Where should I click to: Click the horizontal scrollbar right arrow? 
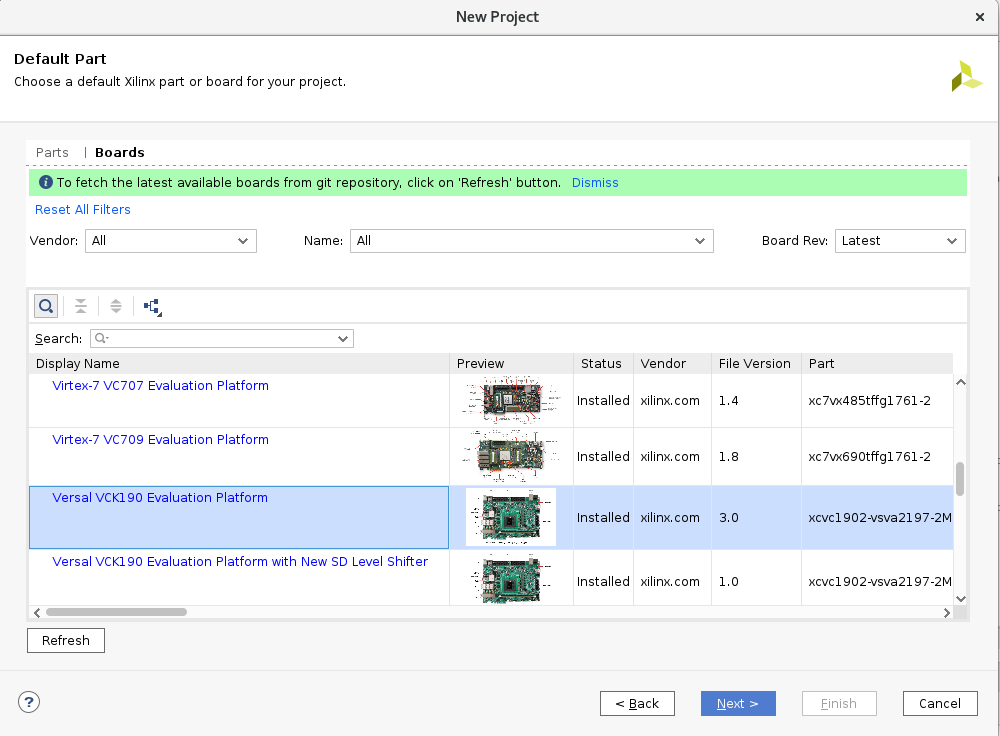[947, 613]
